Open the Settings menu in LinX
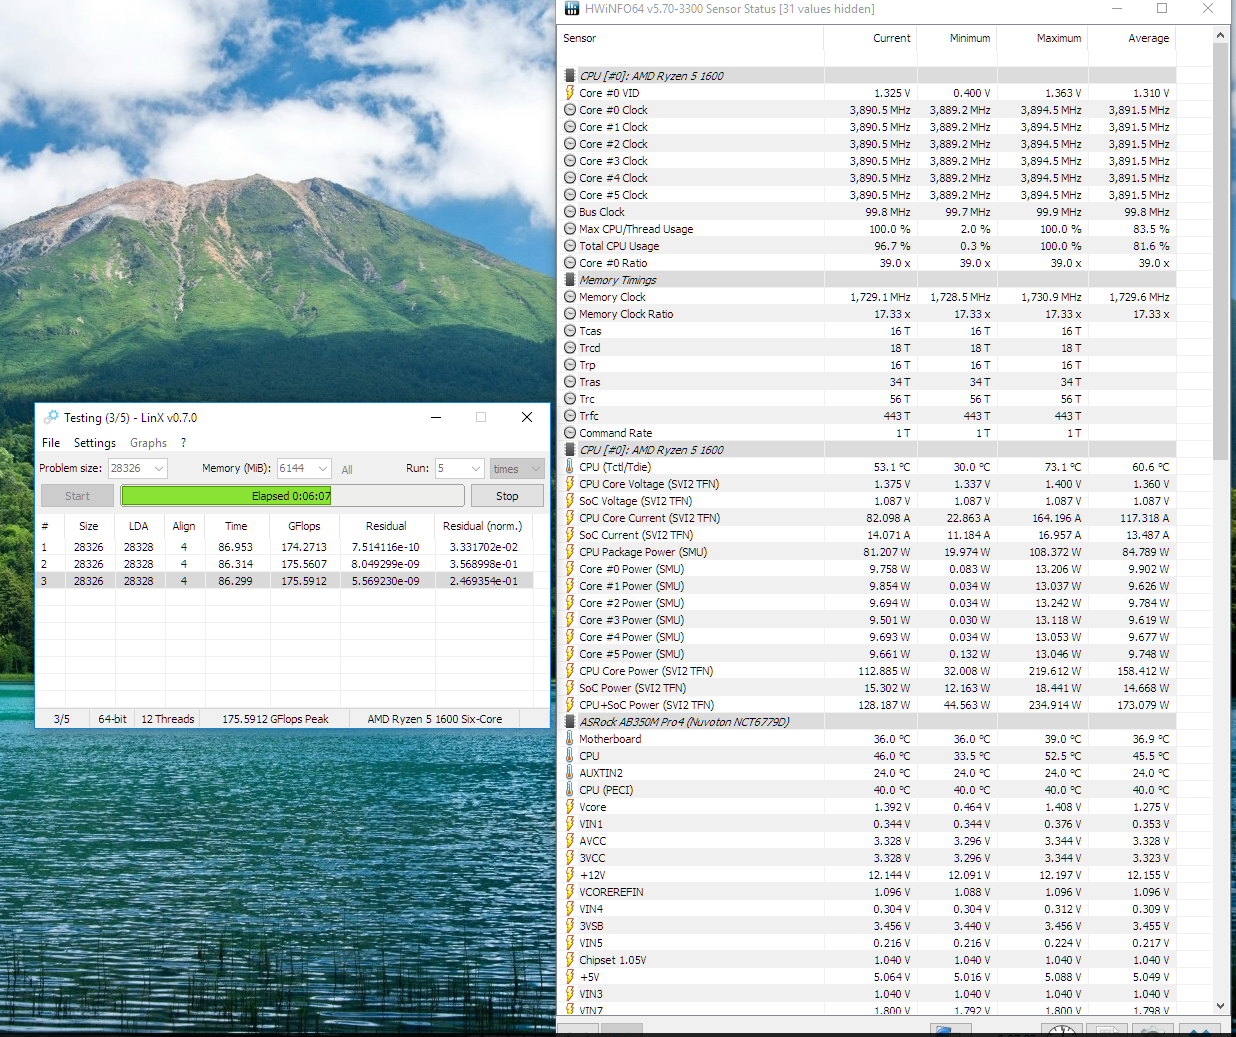1236x1037 pixels. click(95, 443)
